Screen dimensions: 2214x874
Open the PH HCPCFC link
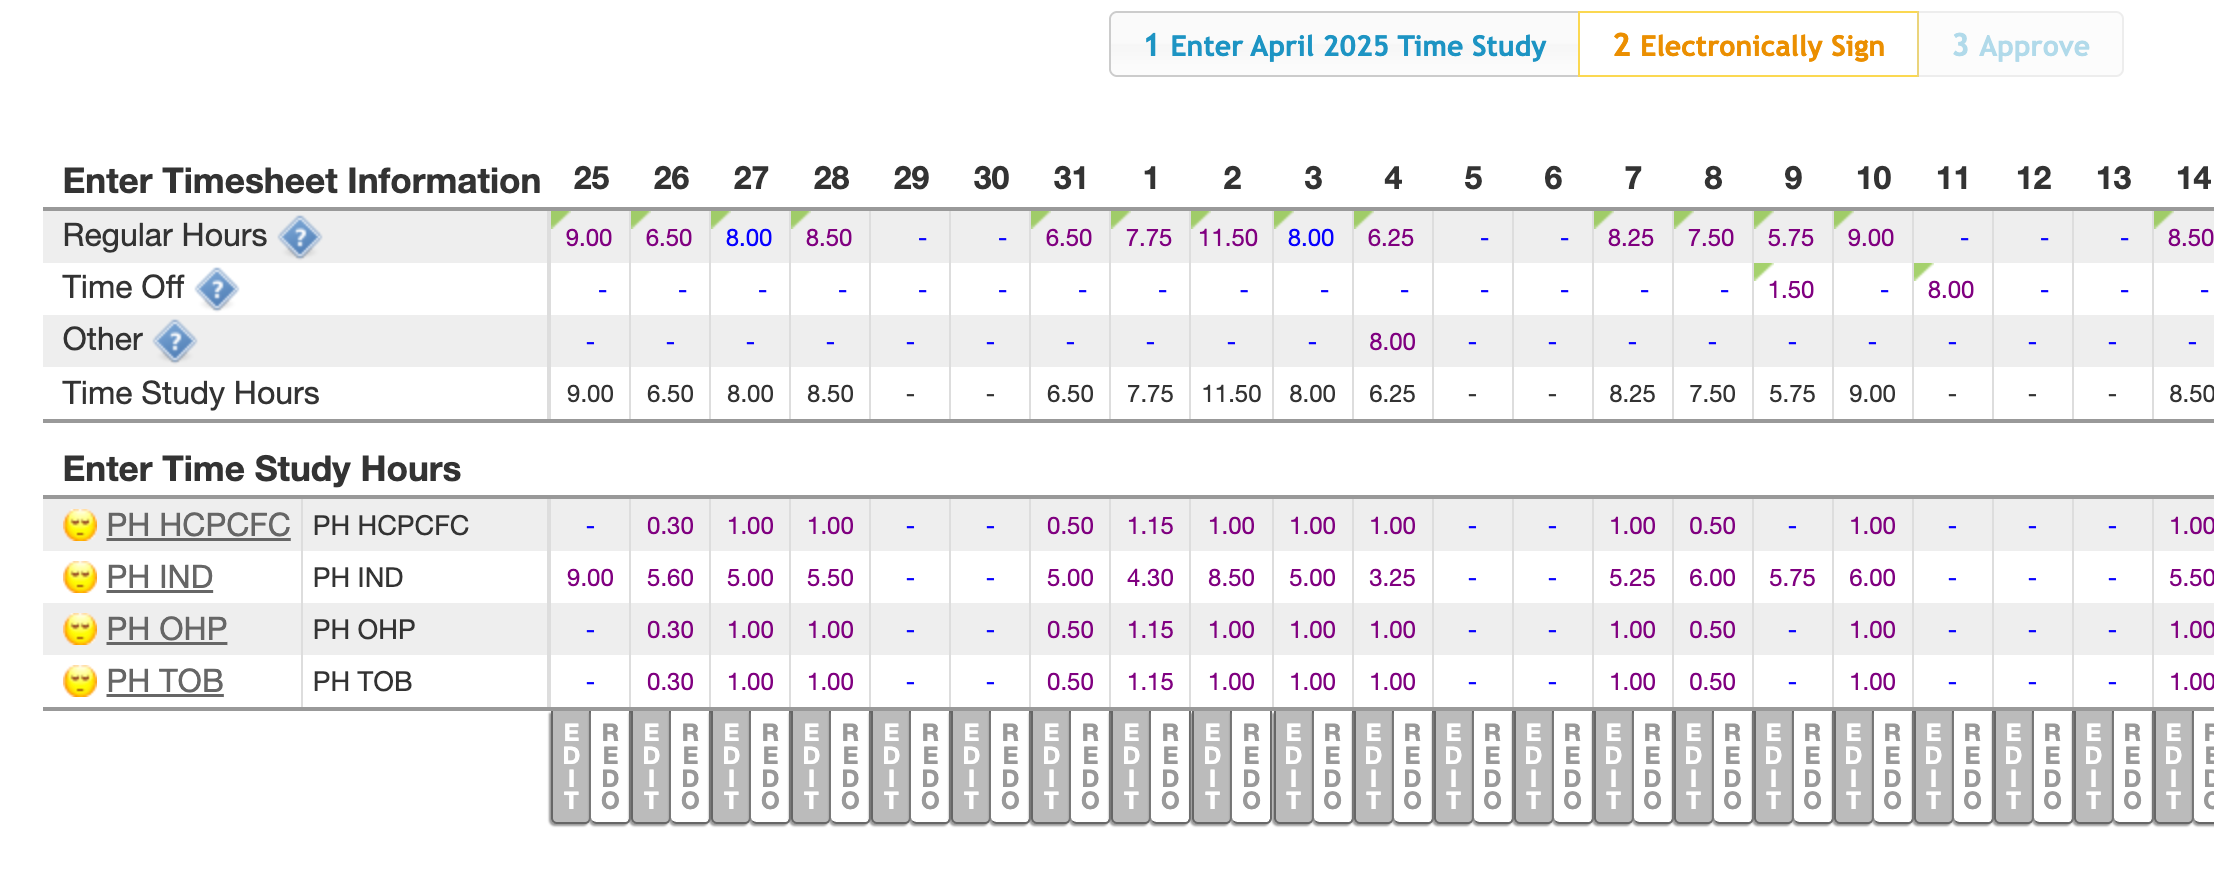[198, 525]
